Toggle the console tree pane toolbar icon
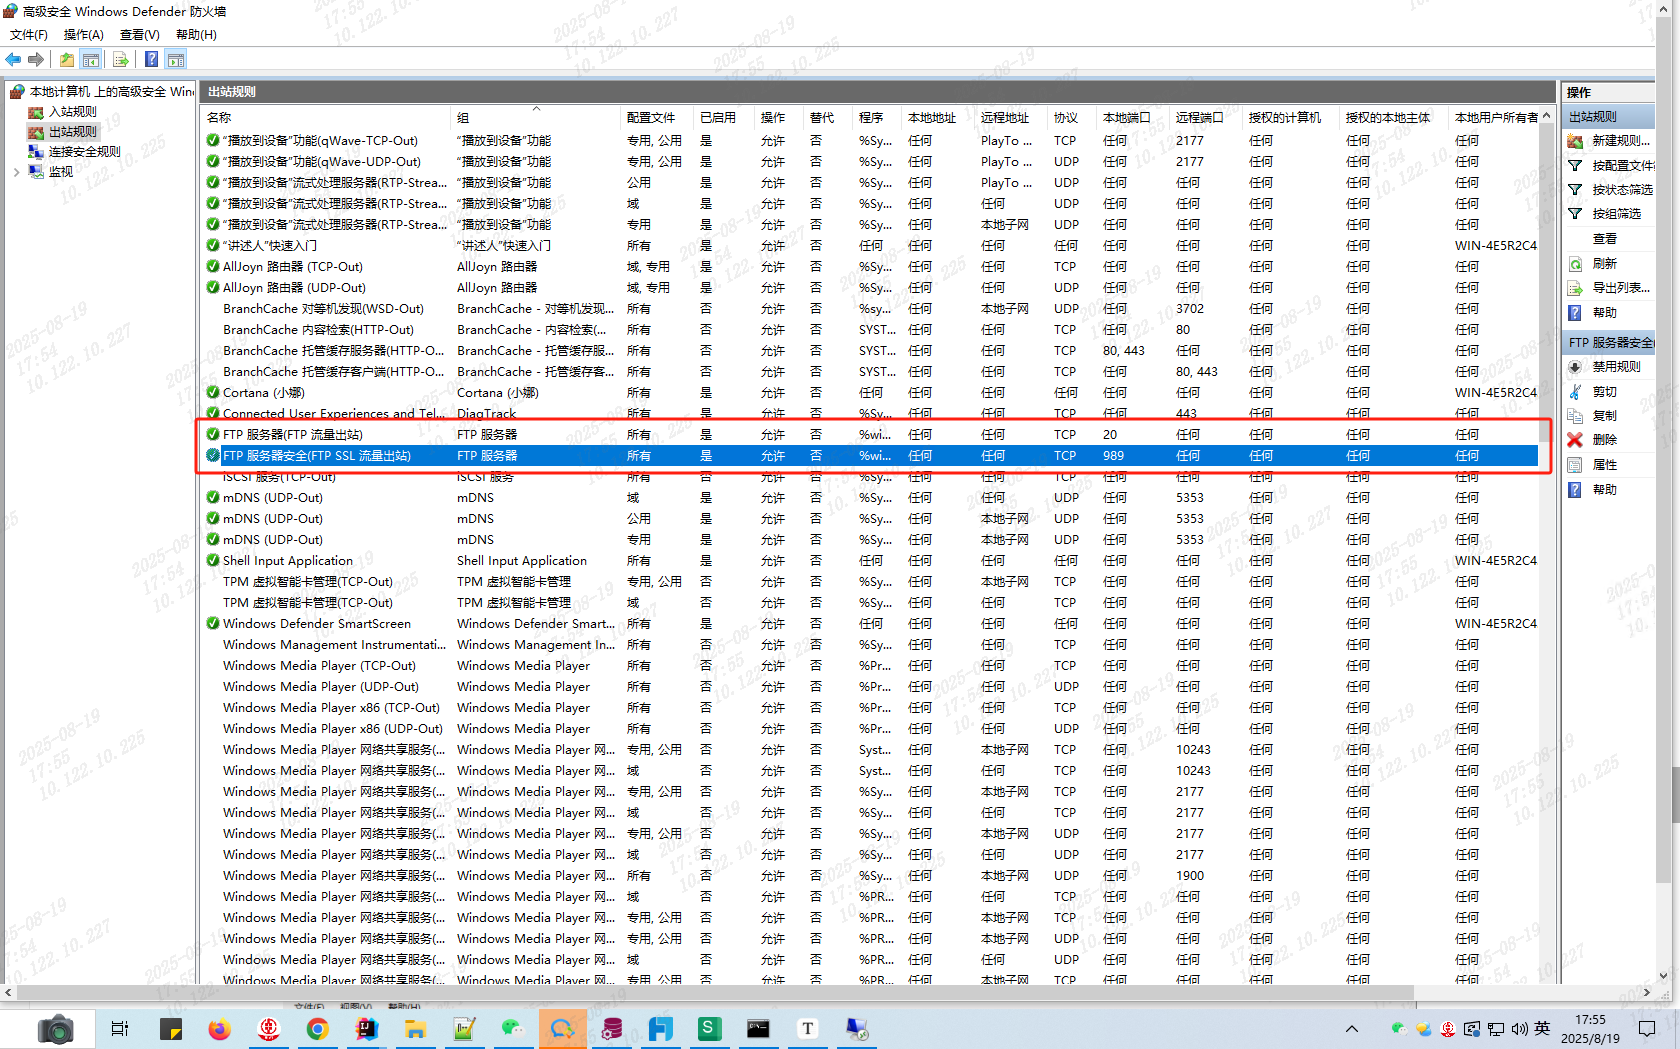This screenshot has width=1680, height=1049. (x=91, y=60)
